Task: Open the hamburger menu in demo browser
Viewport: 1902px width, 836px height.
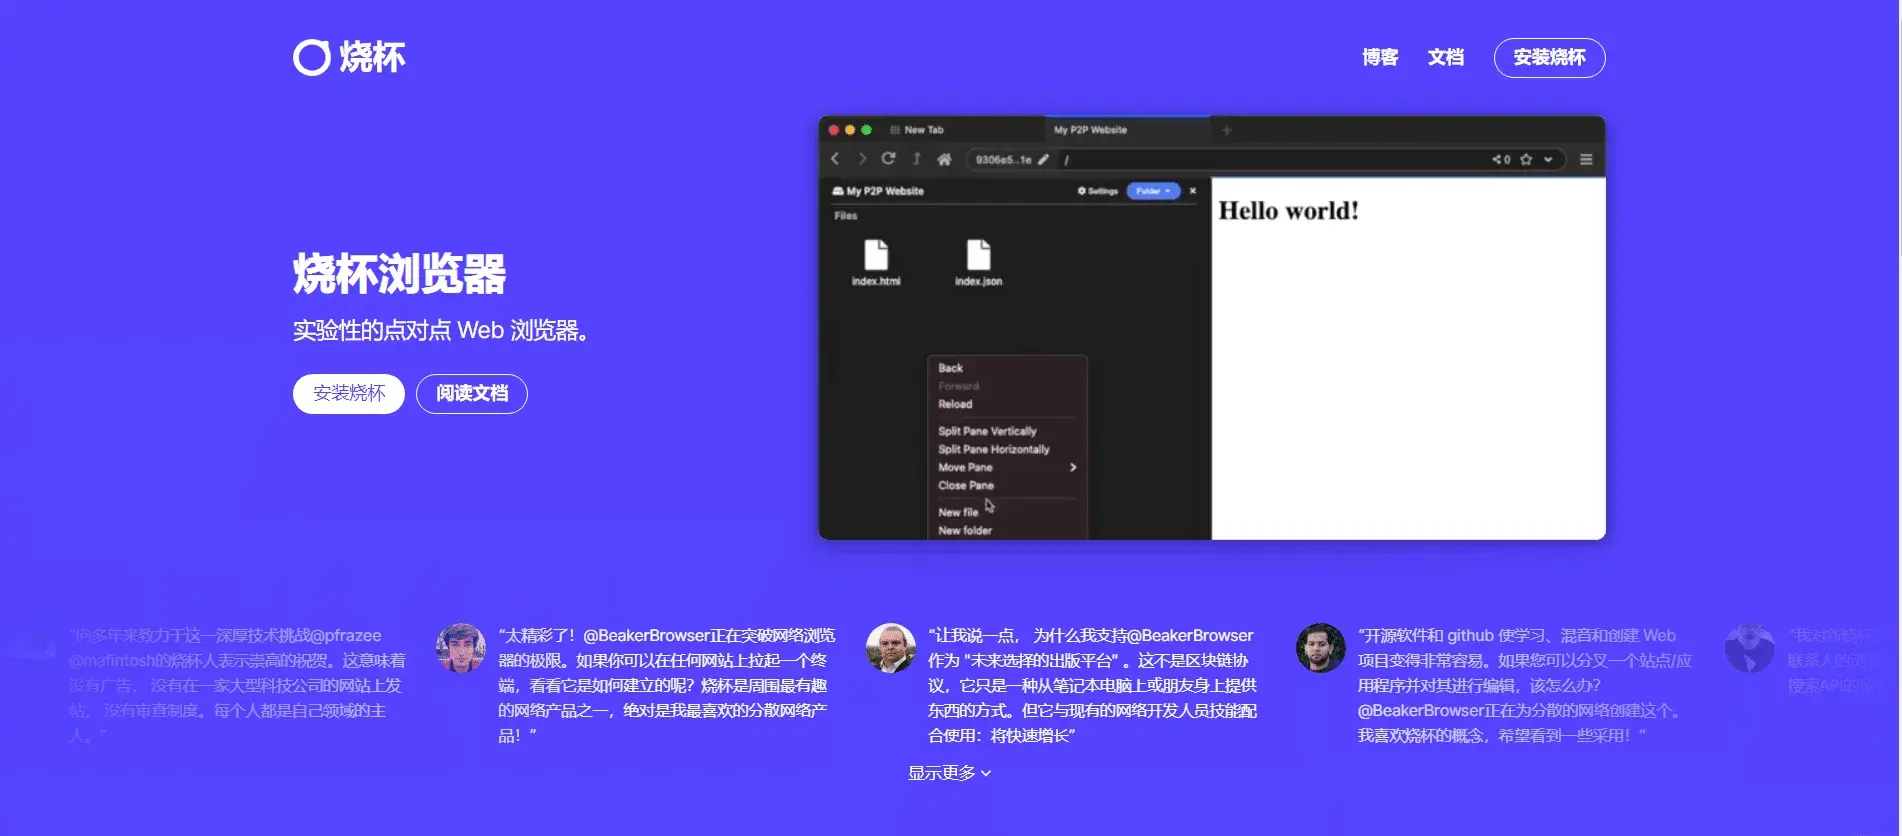Action: pos(1586,159)
